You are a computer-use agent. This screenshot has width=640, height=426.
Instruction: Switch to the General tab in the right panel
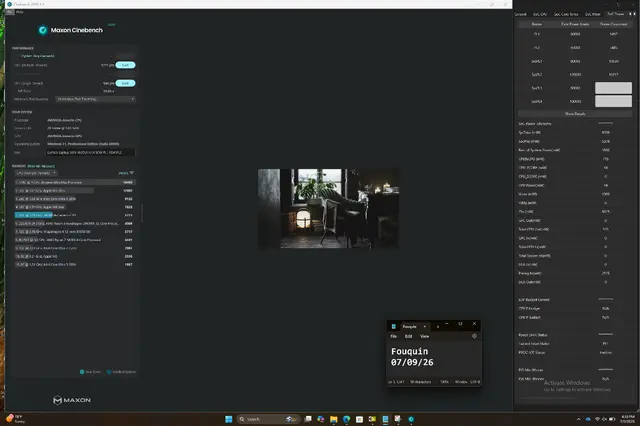click(x=520, y=14)
